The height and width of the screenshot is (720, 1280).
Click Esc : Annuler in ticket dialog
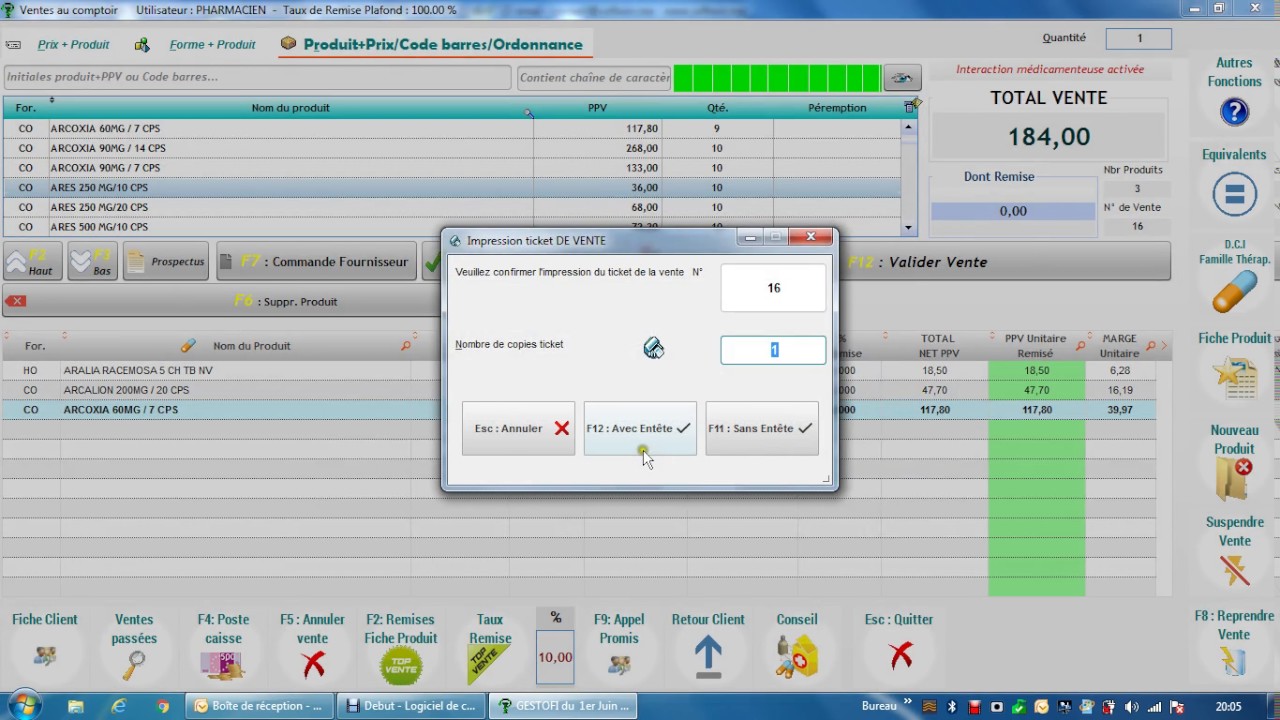click(x=518, y=428)
